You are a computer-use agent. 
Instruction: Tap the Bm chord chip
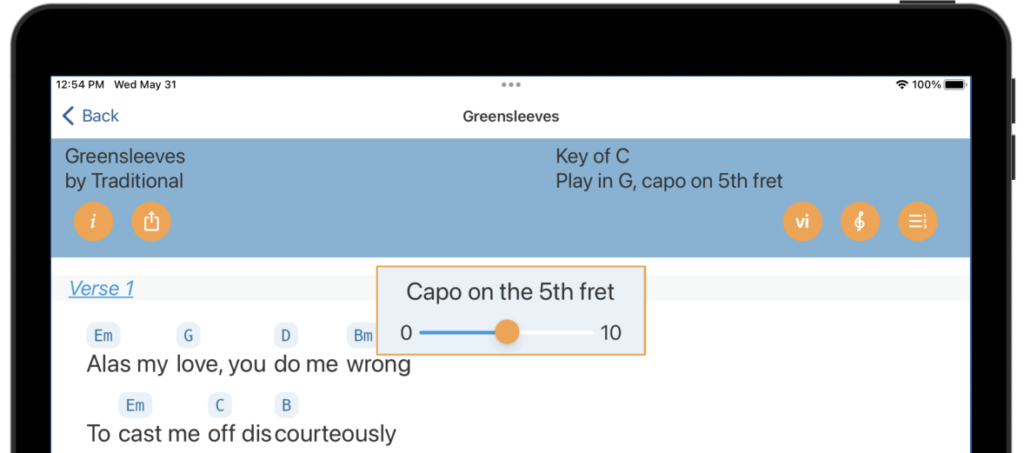pyautogui.click(x=362, y=336)
